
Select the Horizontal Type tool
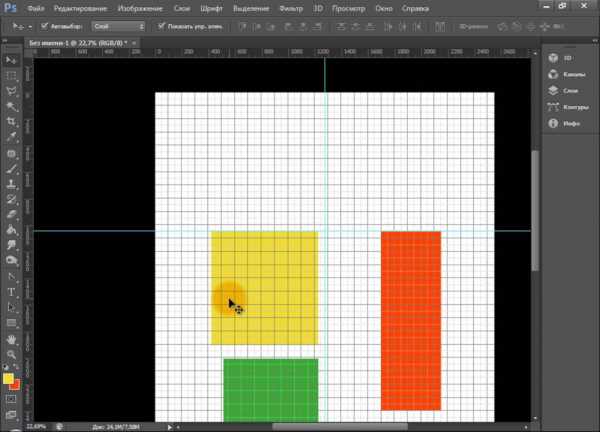(x=11, y=292)
